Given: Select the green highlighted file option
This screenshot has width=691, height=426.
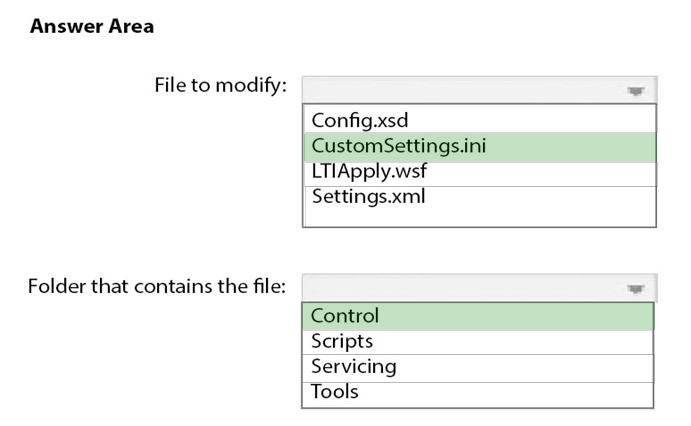Looking at the screenshot, I should click(479, 147).
